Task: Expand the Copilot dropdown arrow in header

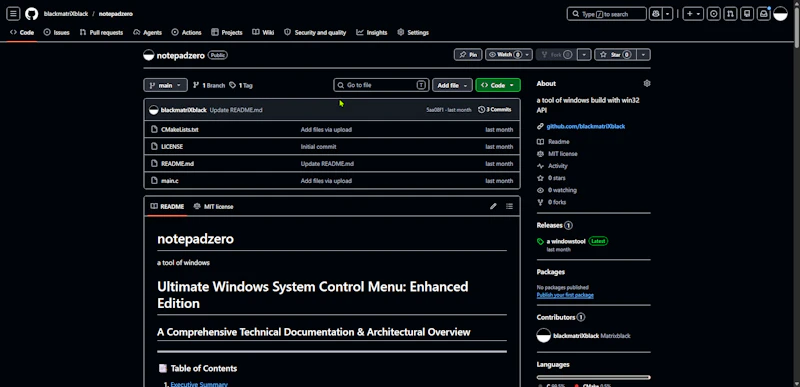Action: [x=668, y=14]
